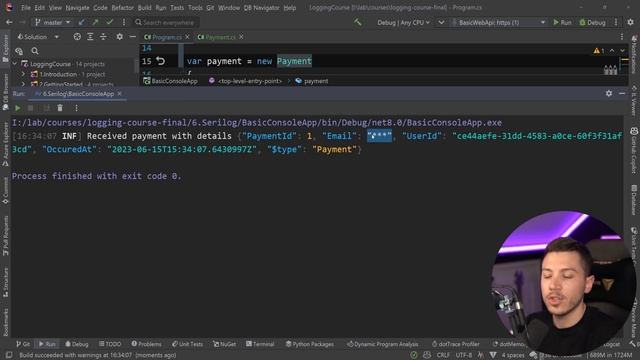This screenshot has width=640, height=360.
Task: Open the Terminal tool window
Action: tap(260, 344)
